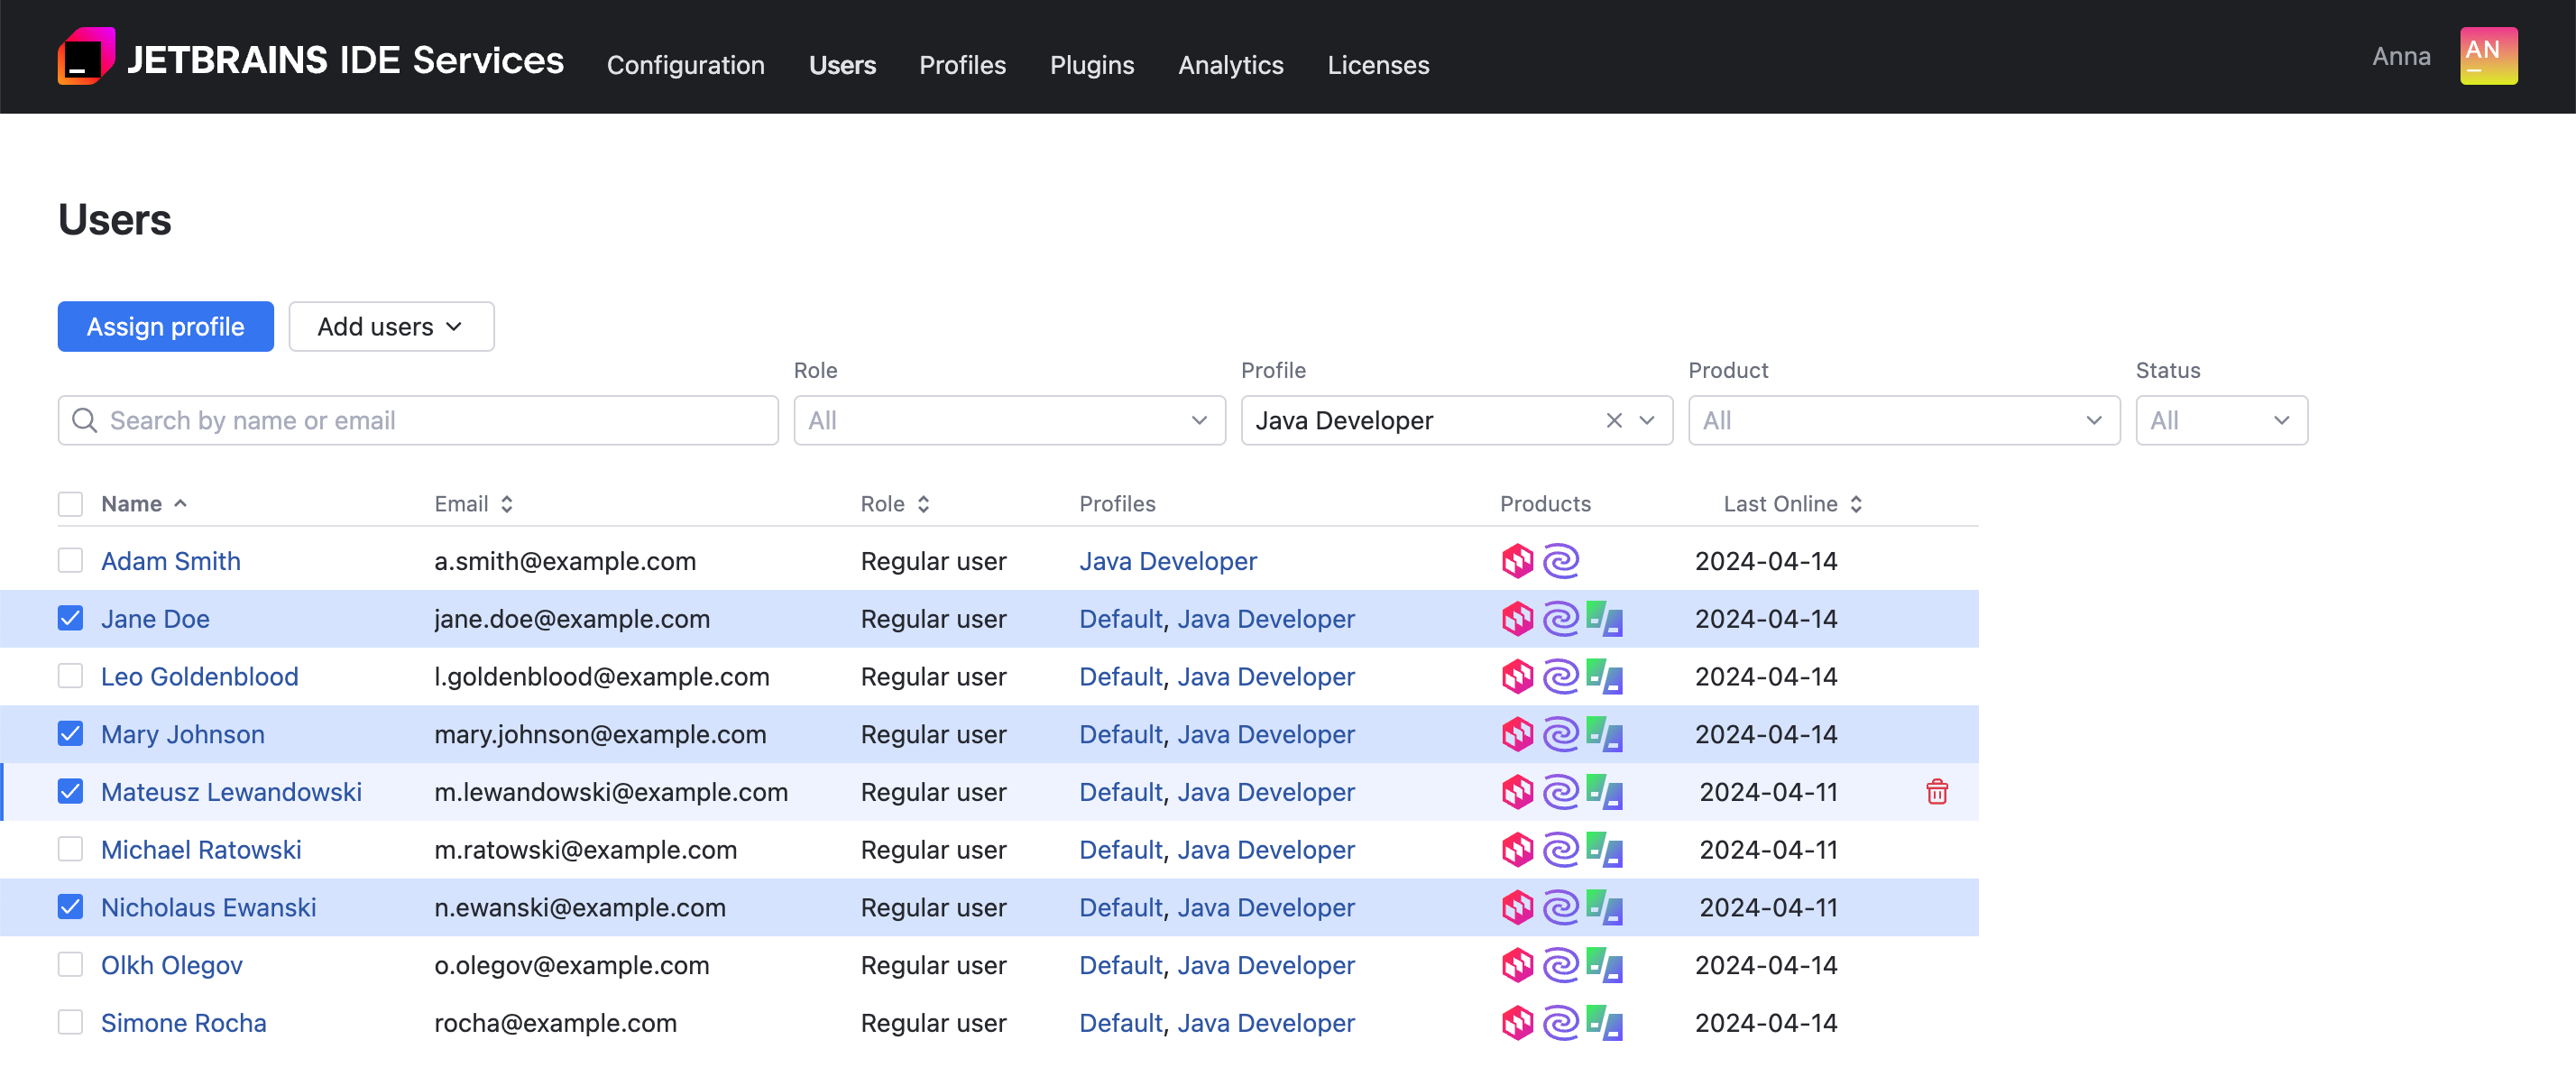Viewport: 2576px width, 1086px height.
Task: Click the pink hexagon product icon in Adam Smith's row
Action: pyautogui.click(x=1518, y=561)
